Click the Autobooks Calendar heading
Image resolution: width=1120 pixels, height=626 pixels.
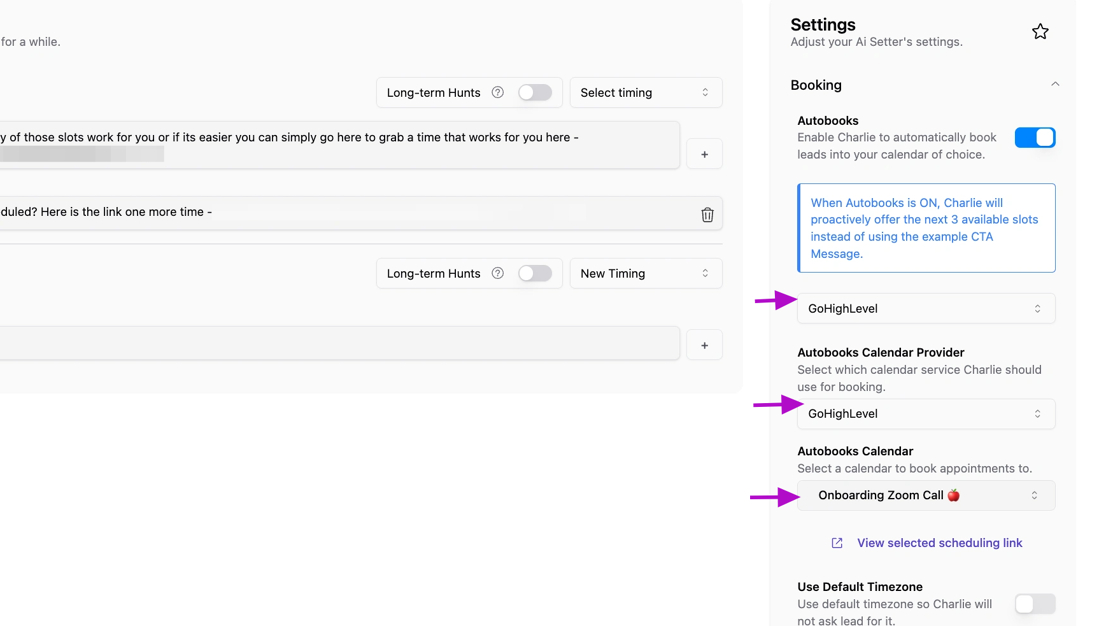(x=855, y=451)
